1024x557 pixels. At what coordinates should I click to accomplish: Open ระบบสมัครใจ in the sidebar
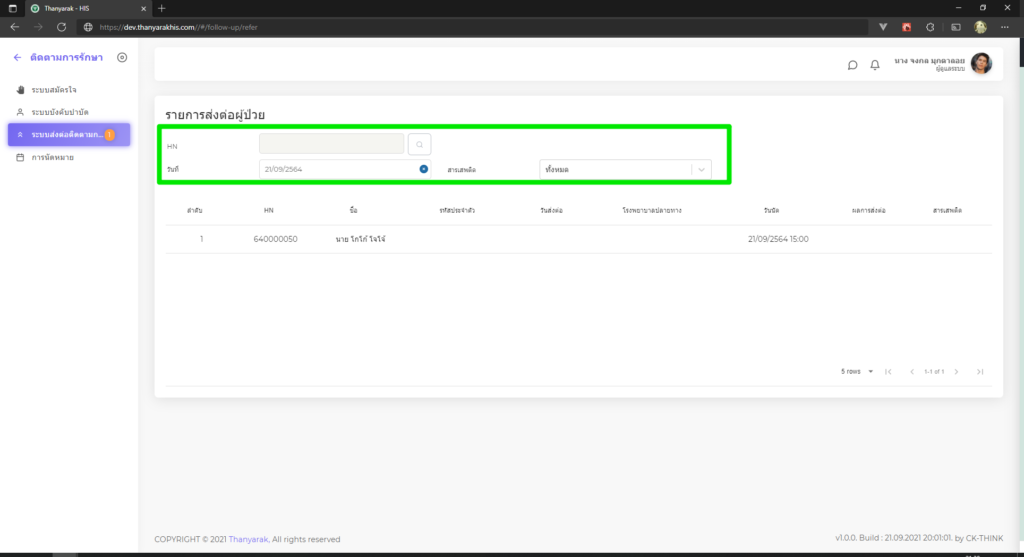pos(53,90)
